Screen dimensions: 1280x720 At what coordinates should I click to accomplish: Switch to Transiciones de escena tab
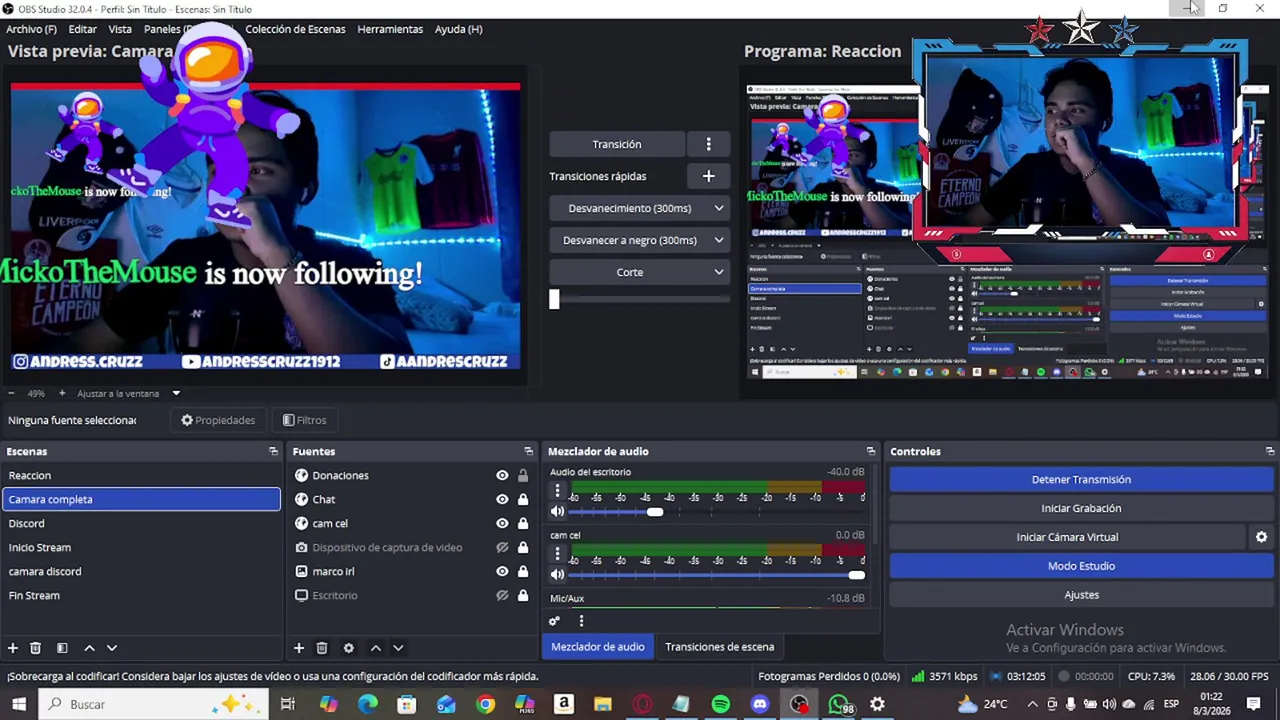719,647
